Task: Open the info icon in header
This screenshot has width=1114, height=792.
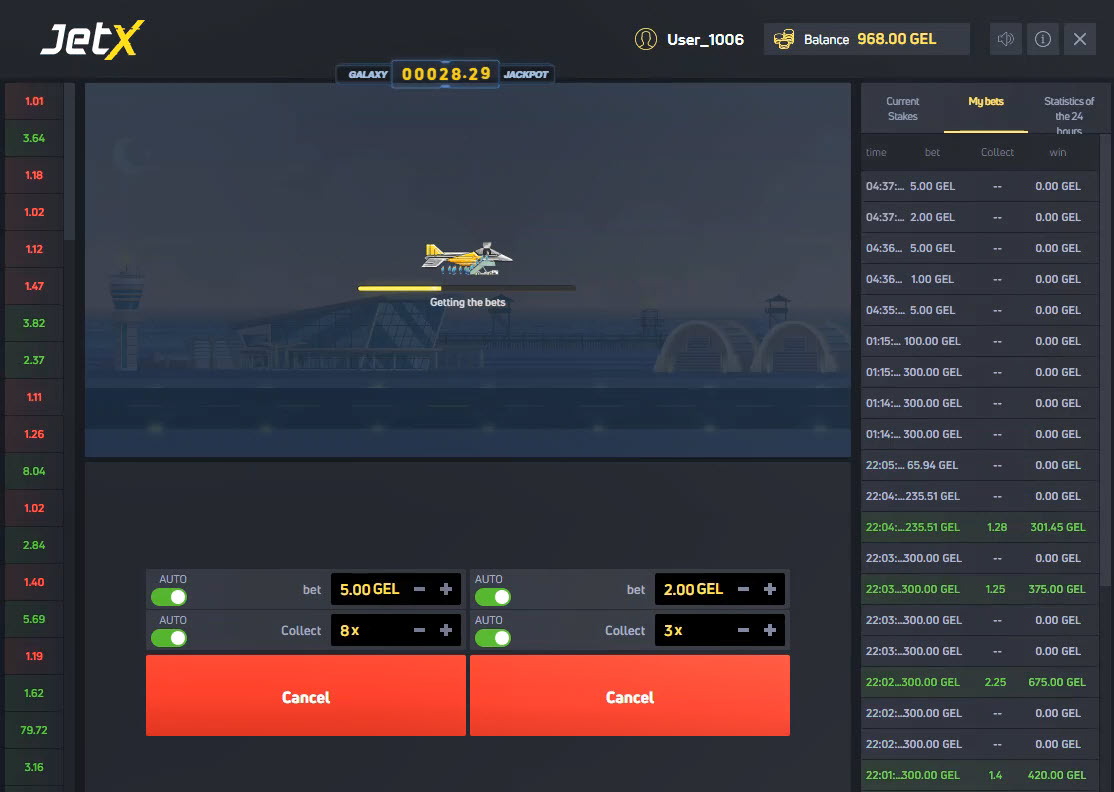Action: pos(1043,39)
